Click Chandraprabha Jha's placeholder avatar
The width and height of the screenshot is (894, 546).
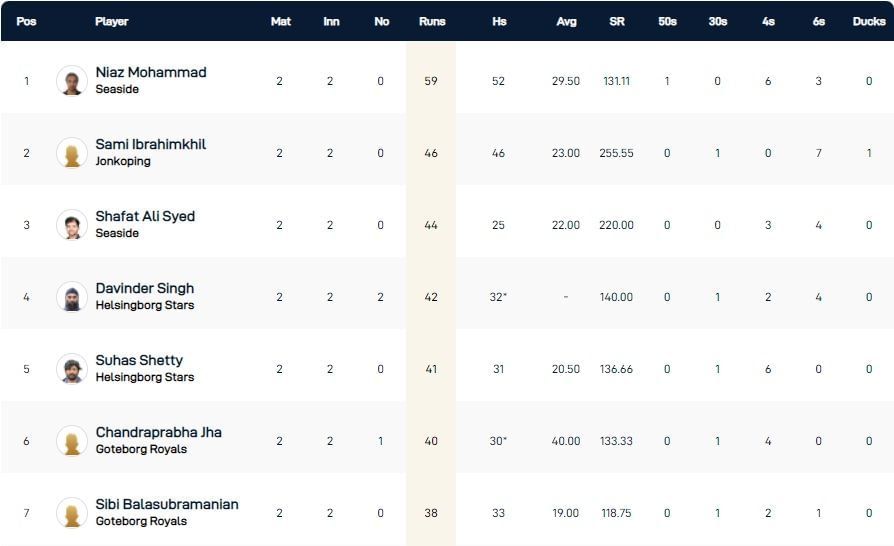coord(72,441)
